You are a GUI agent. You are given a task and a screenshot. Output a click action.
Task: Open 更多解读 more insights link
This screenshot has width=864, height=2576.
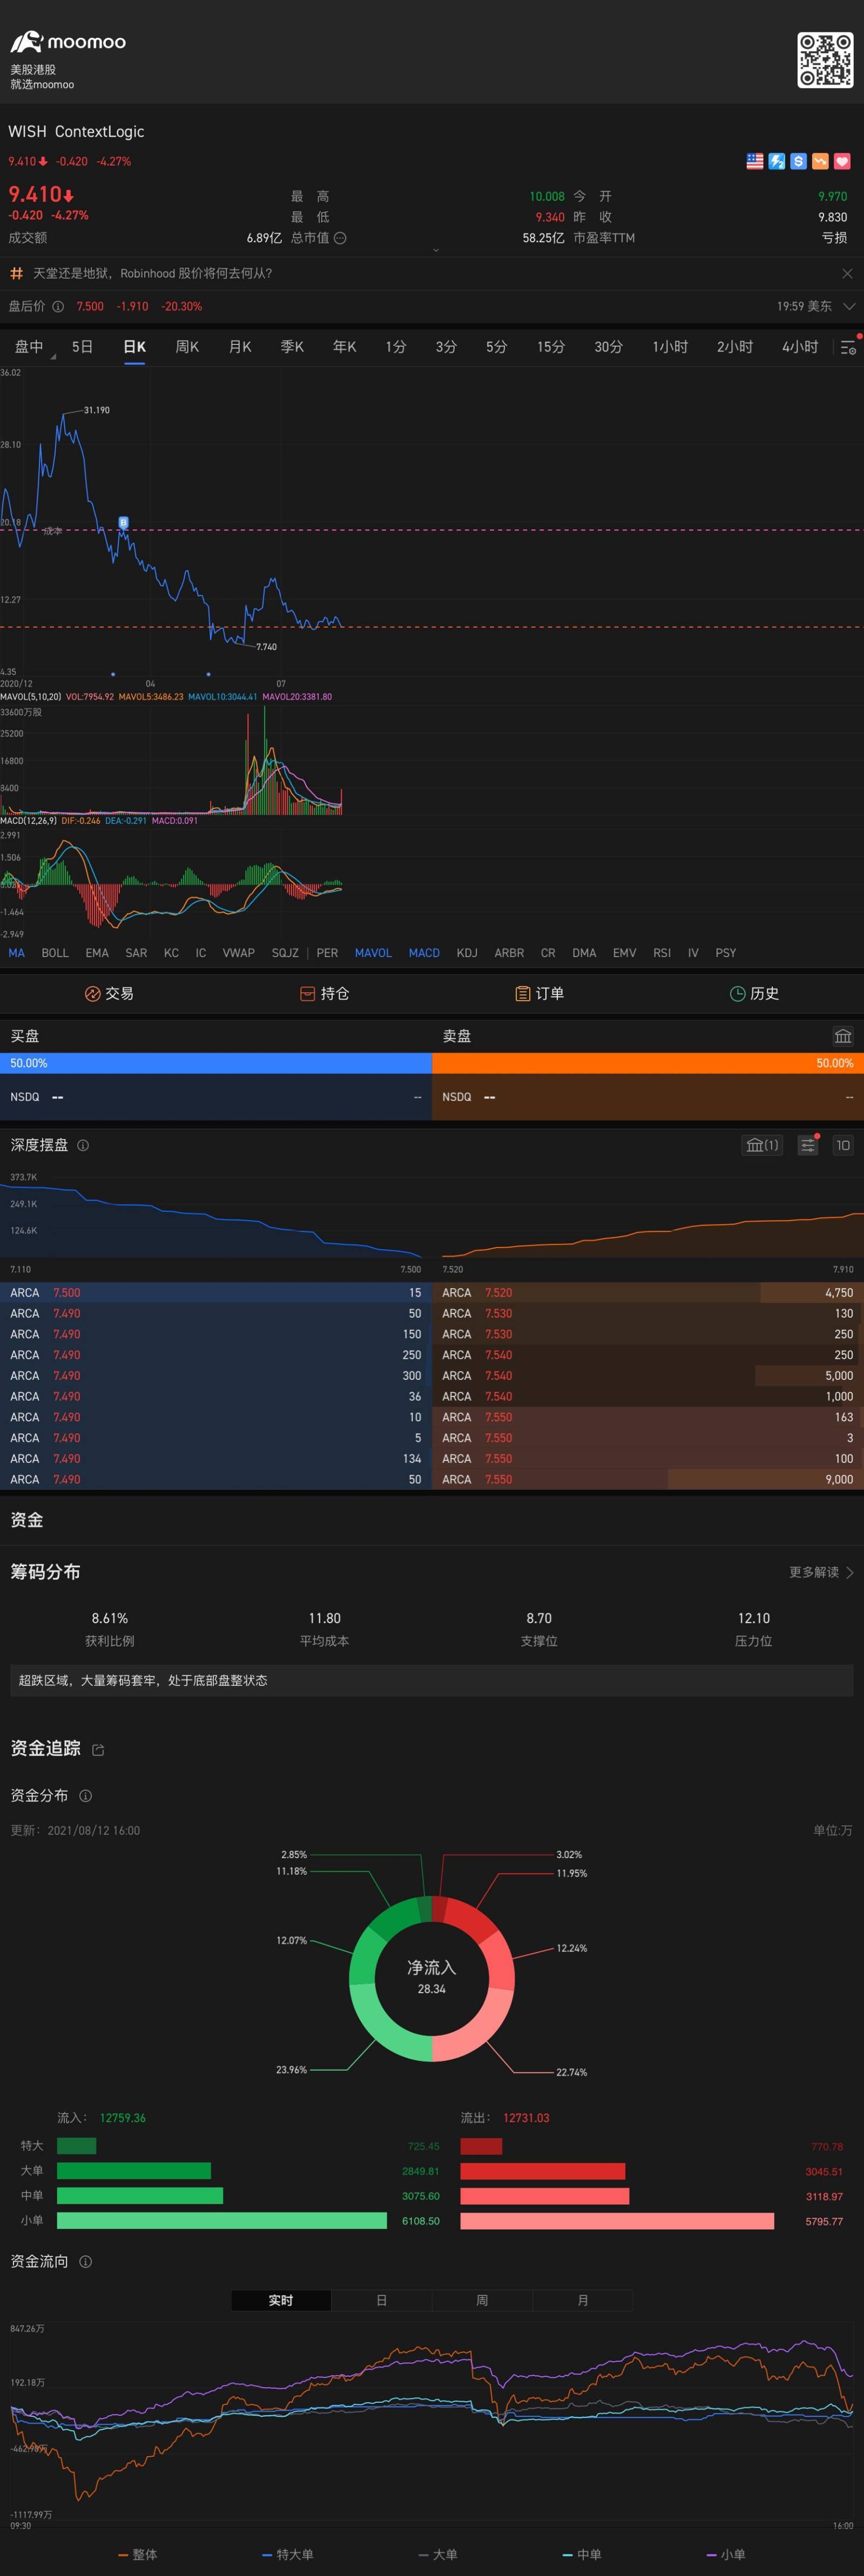pyautogui.click(x=821, y=1572)
